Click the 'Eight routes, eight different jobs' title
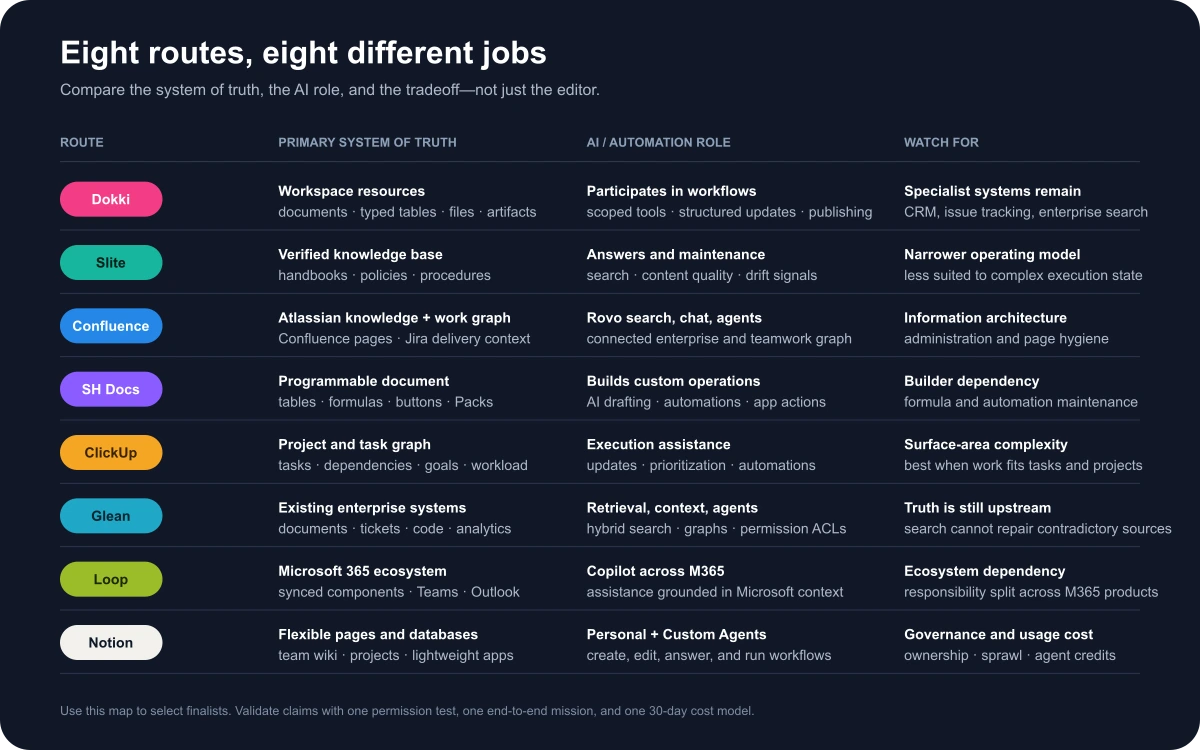The width and height of the screenshot is (1200, 750). pyautogui.click(x=303, y=52)
